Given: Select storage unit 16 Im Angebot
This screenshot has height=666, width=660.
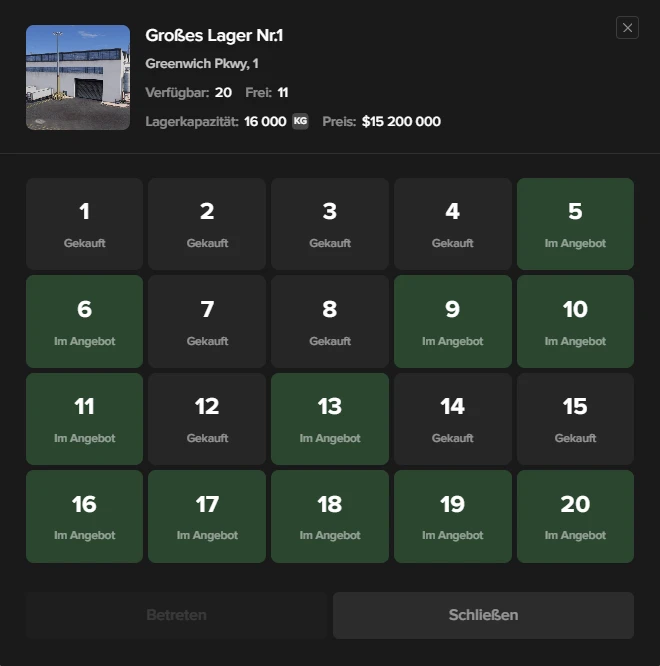Looking at the screenshot, I should (x=84, y=516).
